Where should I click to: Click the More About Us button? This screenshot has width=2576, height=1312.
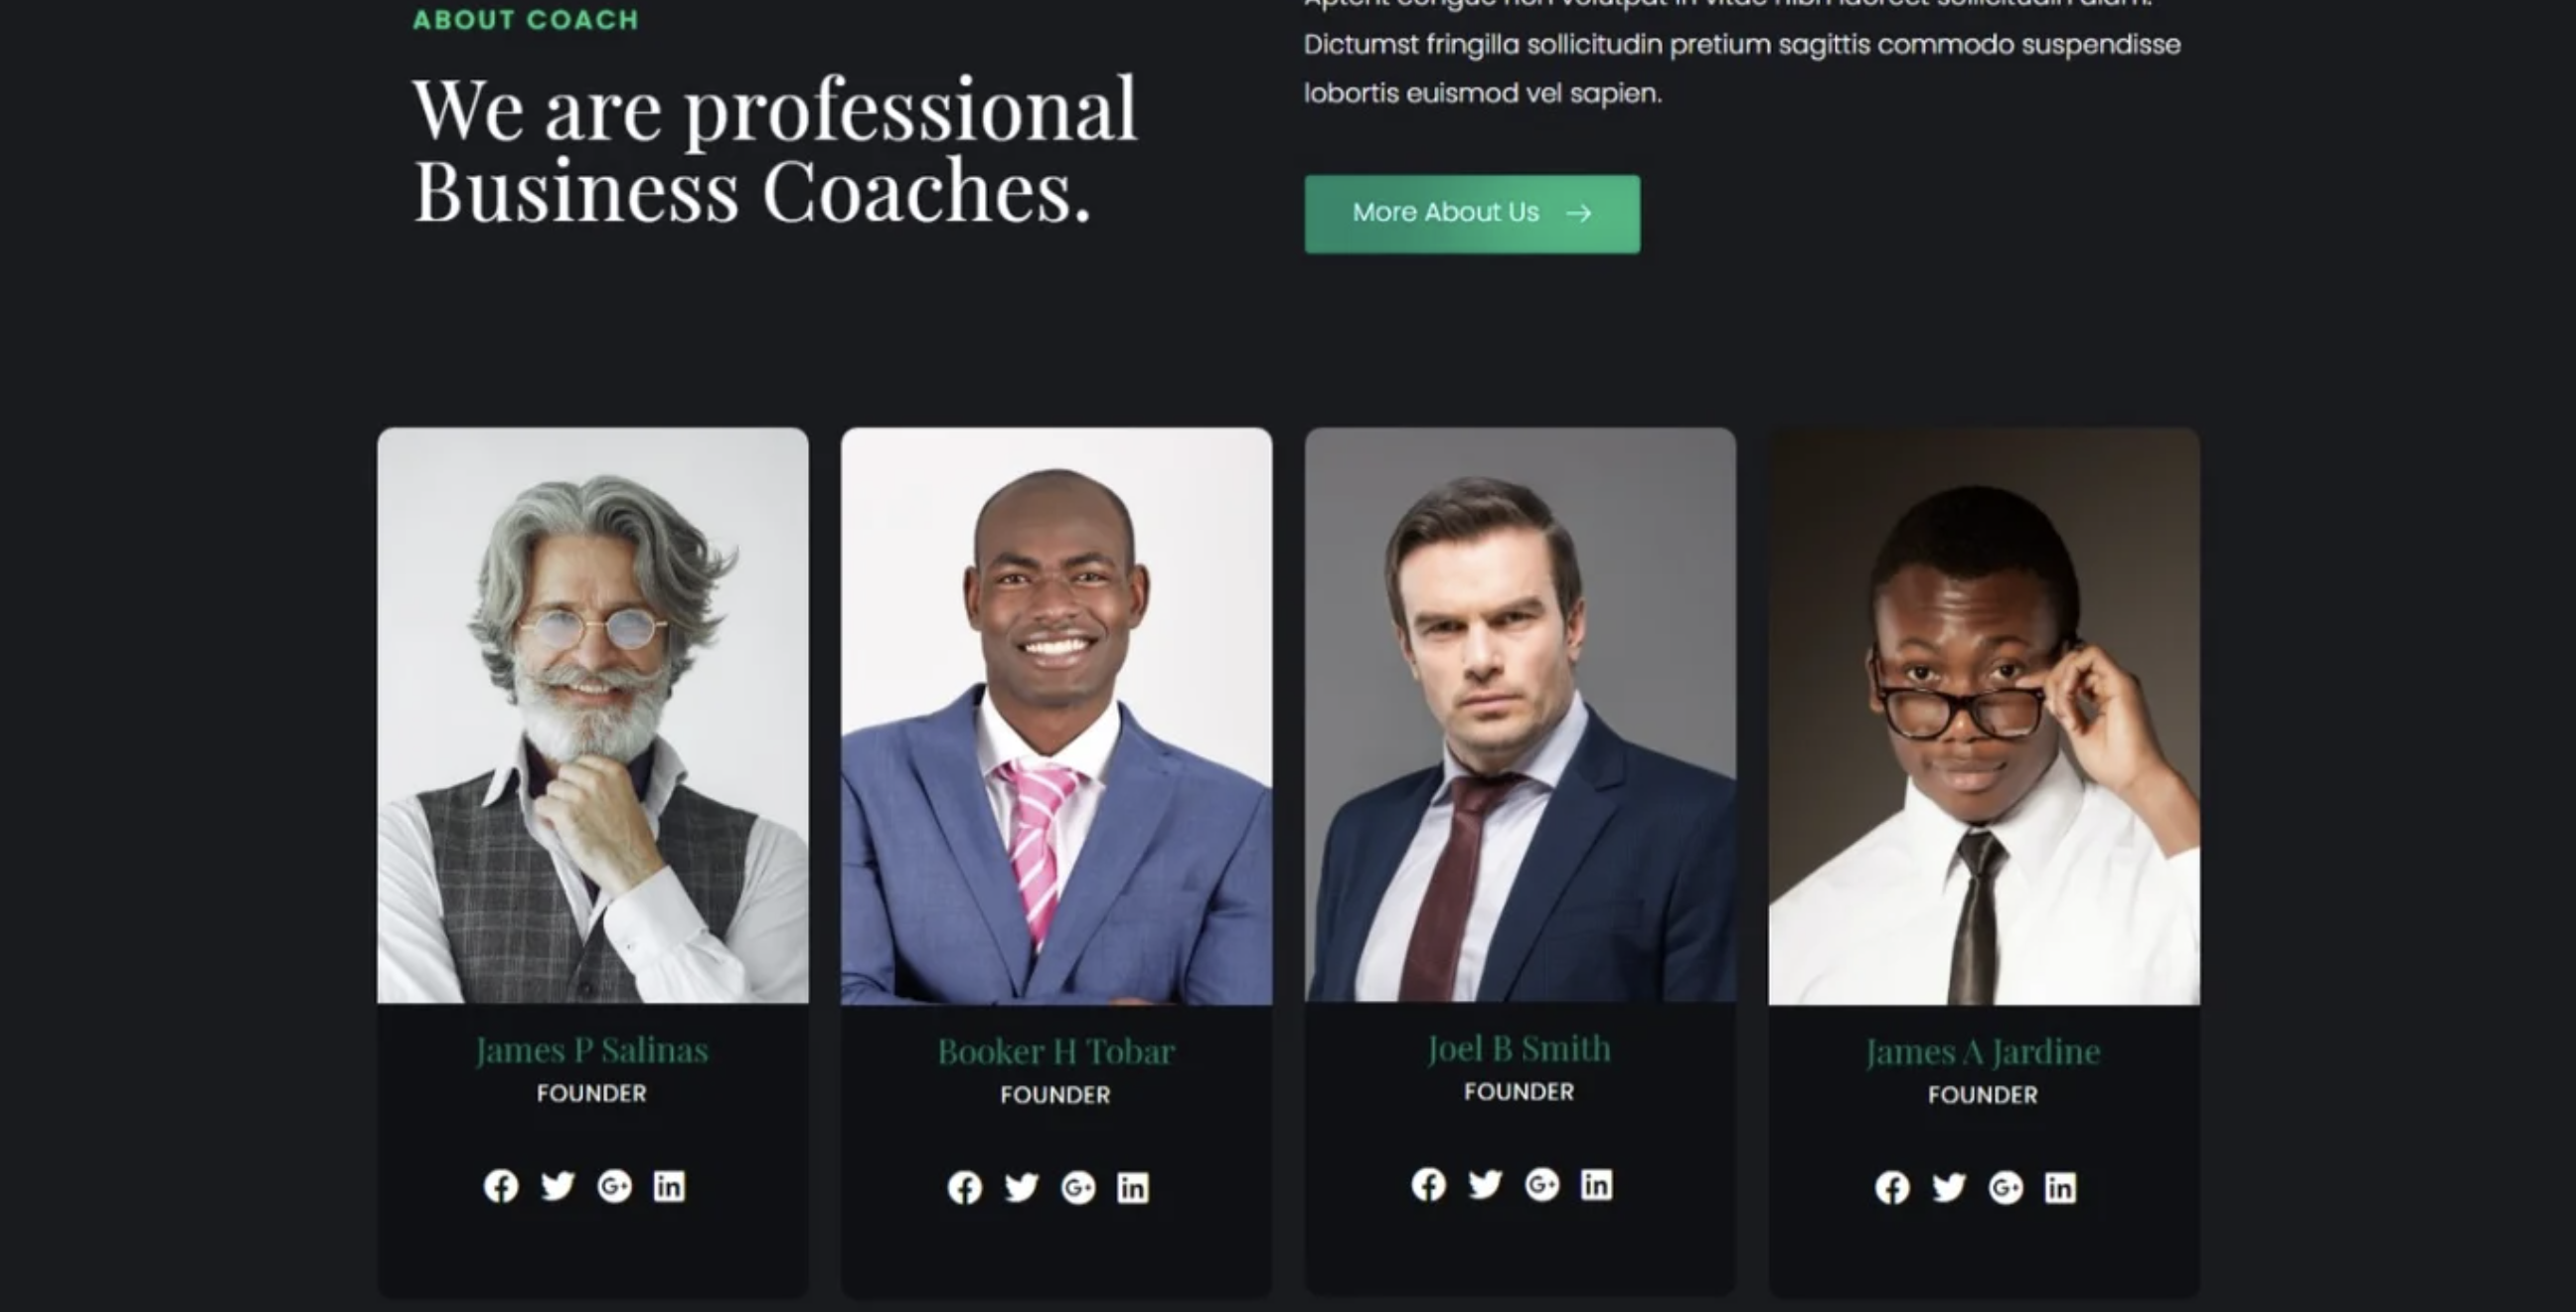1472,214
